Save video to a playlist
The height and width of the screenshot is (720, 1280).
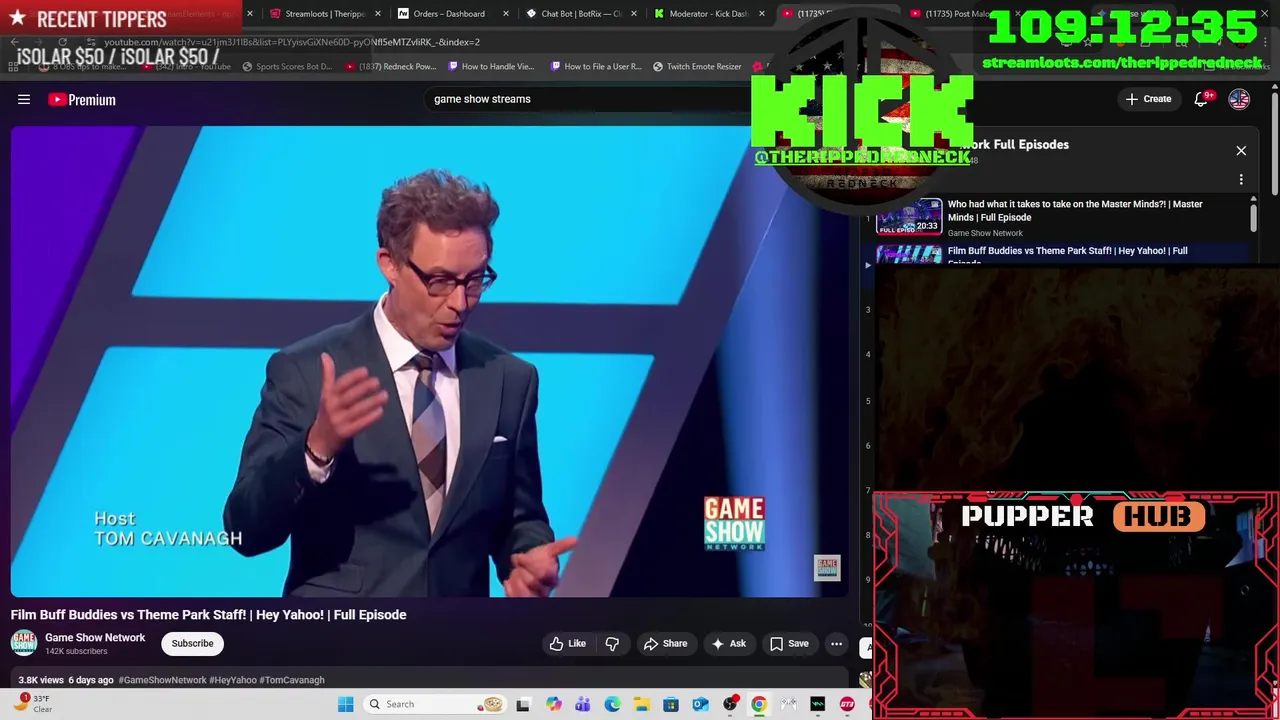(x=789, y=644)
